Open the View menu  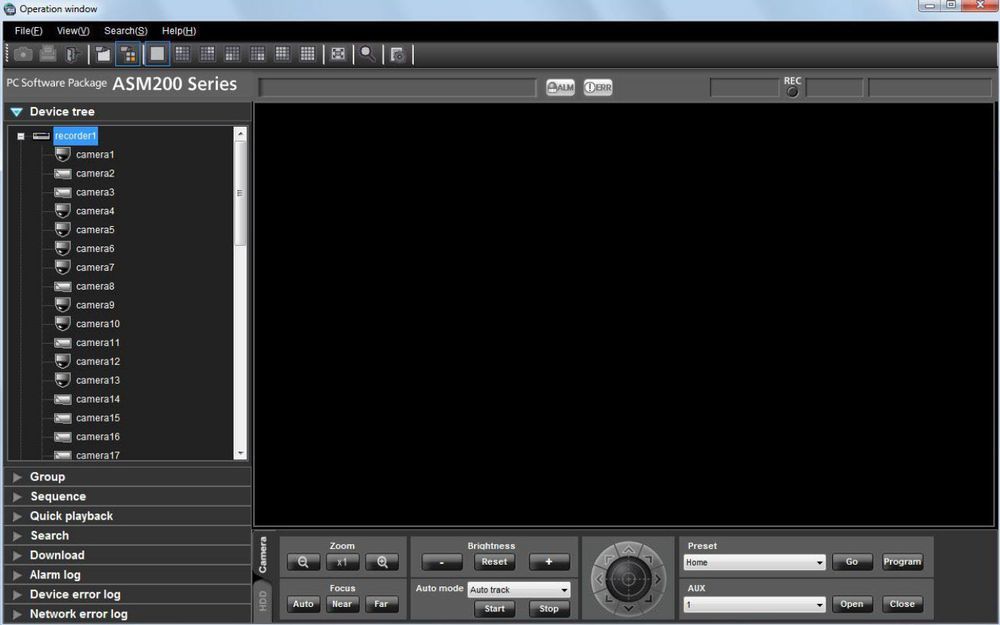[x=70, y=31]
